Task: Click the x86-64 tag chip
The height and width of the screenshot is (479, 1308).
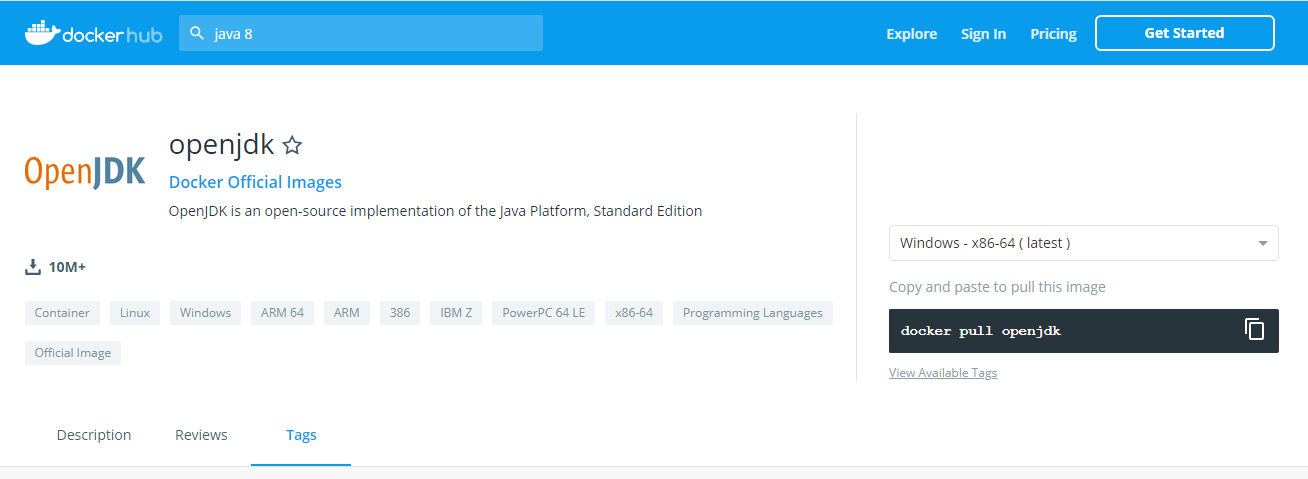Action: point(634,313)
